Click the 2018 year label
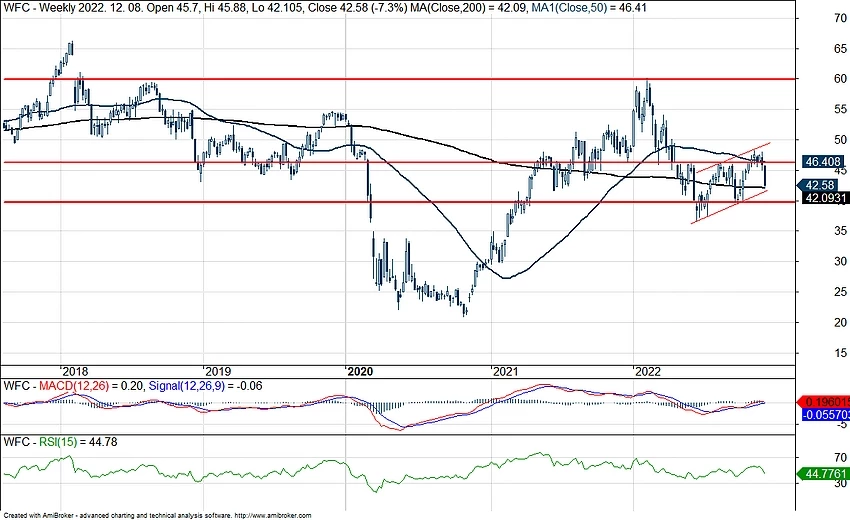This screenshot has width=850, height=520. (75, 371)
